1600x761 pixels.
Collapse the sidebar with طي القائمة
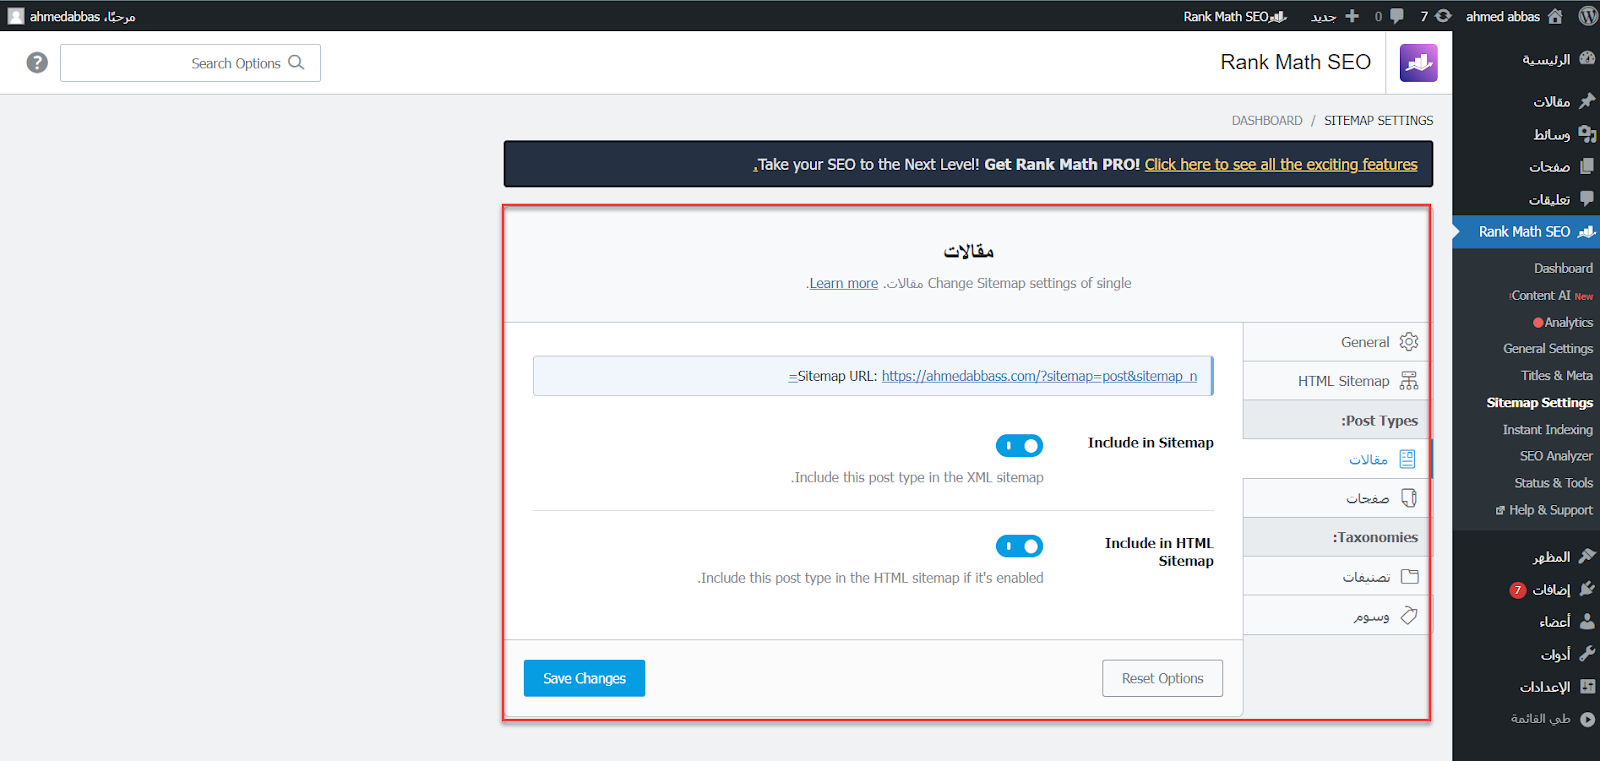point(1552,719)
